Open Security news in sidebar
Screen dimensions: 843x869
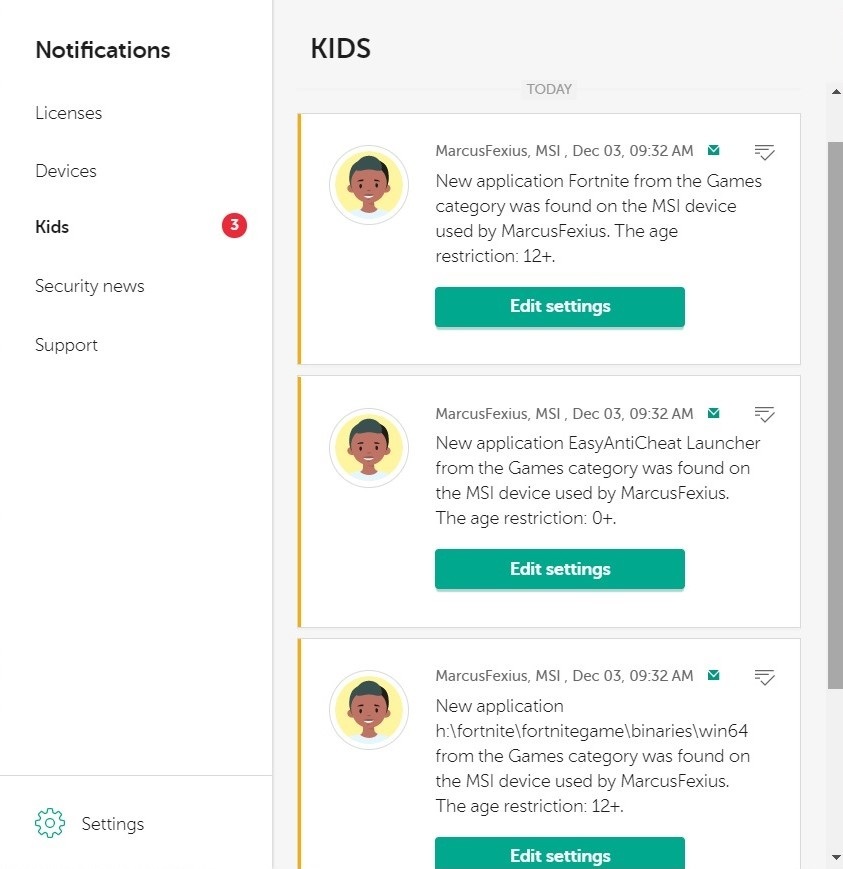89,286
